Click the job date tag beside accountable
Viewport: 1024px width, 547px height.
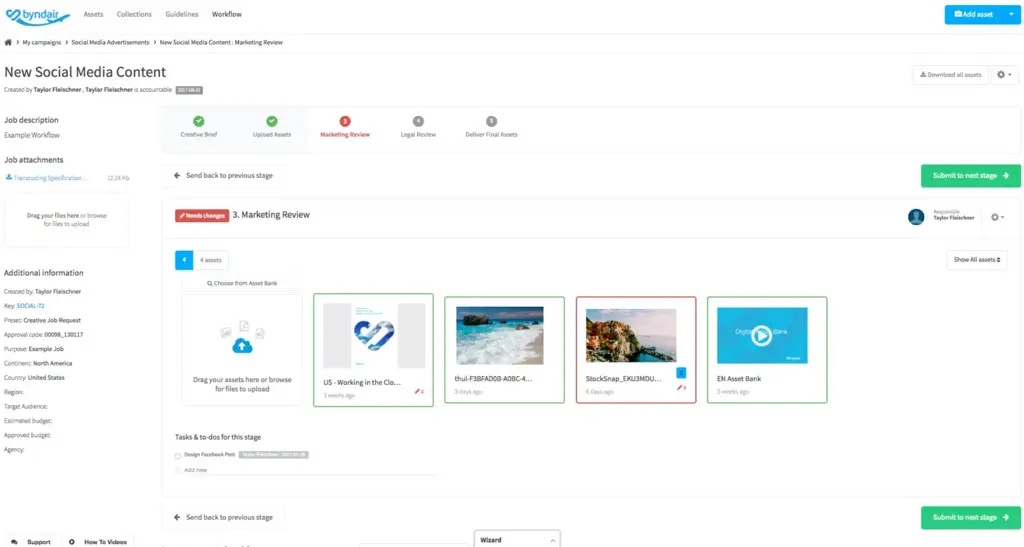[x=189, y=90]
